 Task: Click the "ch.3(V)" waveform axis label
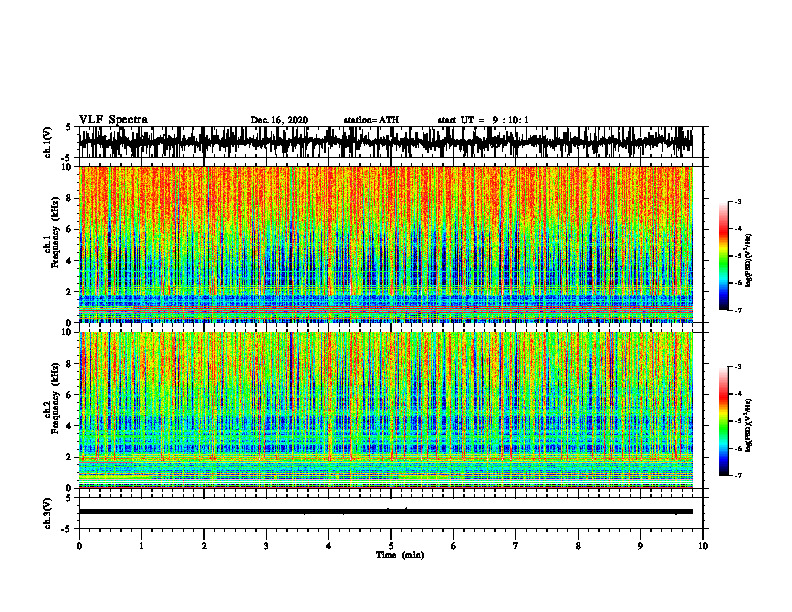tap(48, 514)
